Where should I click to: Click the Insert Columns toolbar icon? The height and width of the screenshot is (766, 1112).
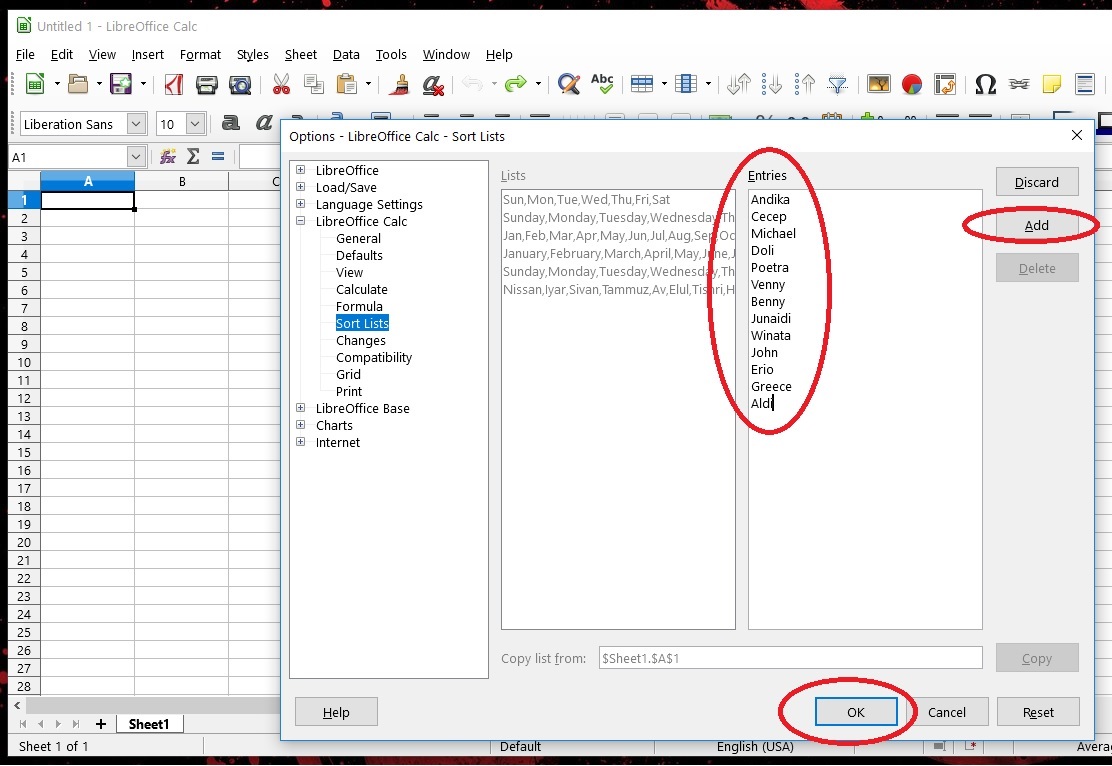pyautogui.click(x=686, y=84)
